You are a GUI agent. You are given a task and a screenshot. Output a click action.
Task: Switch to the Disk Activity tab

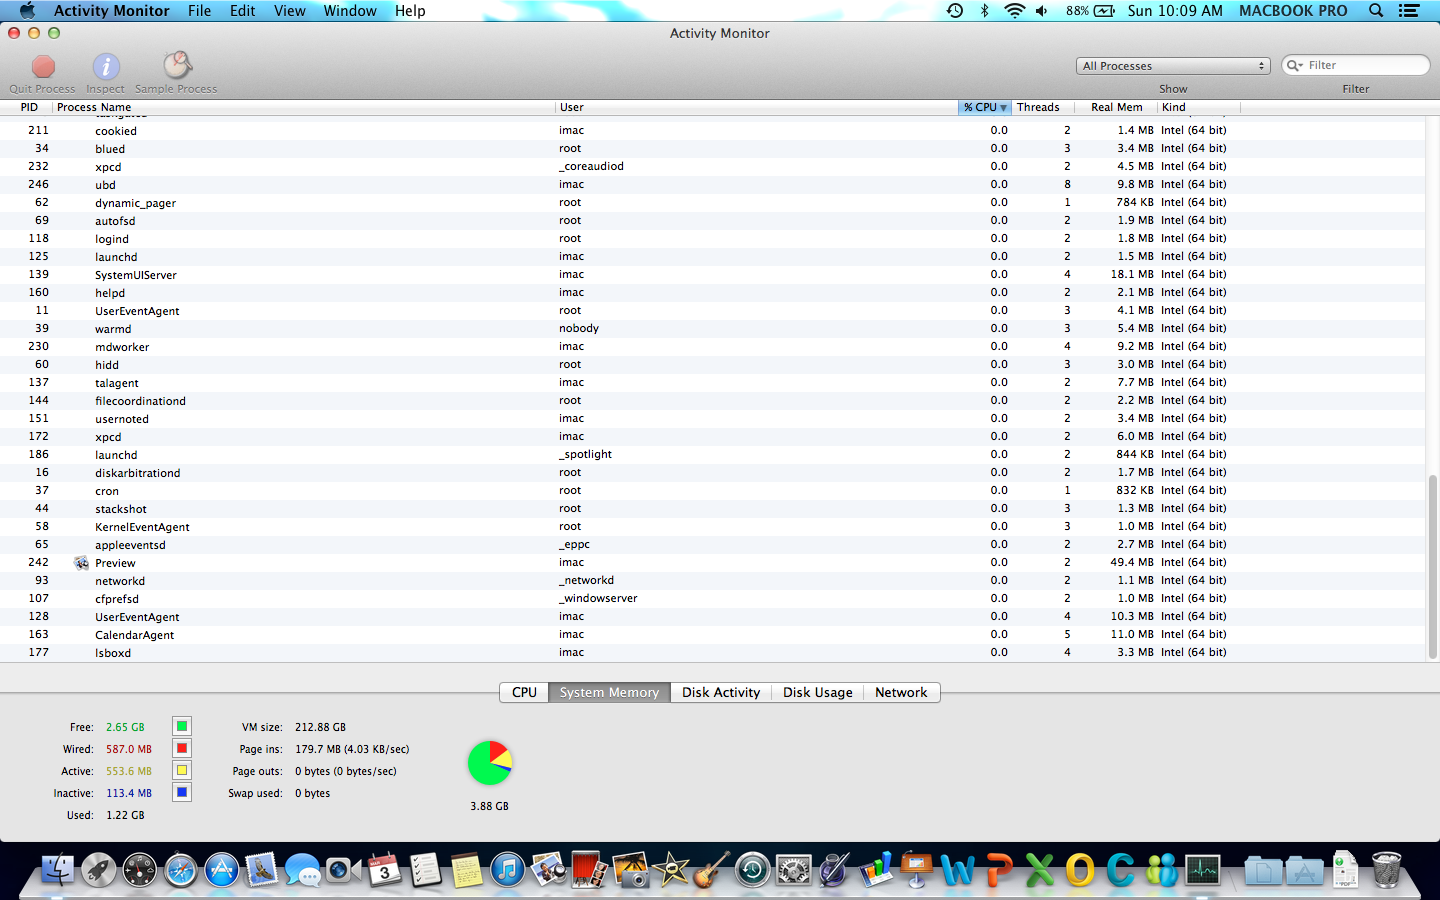pos(721,692)
